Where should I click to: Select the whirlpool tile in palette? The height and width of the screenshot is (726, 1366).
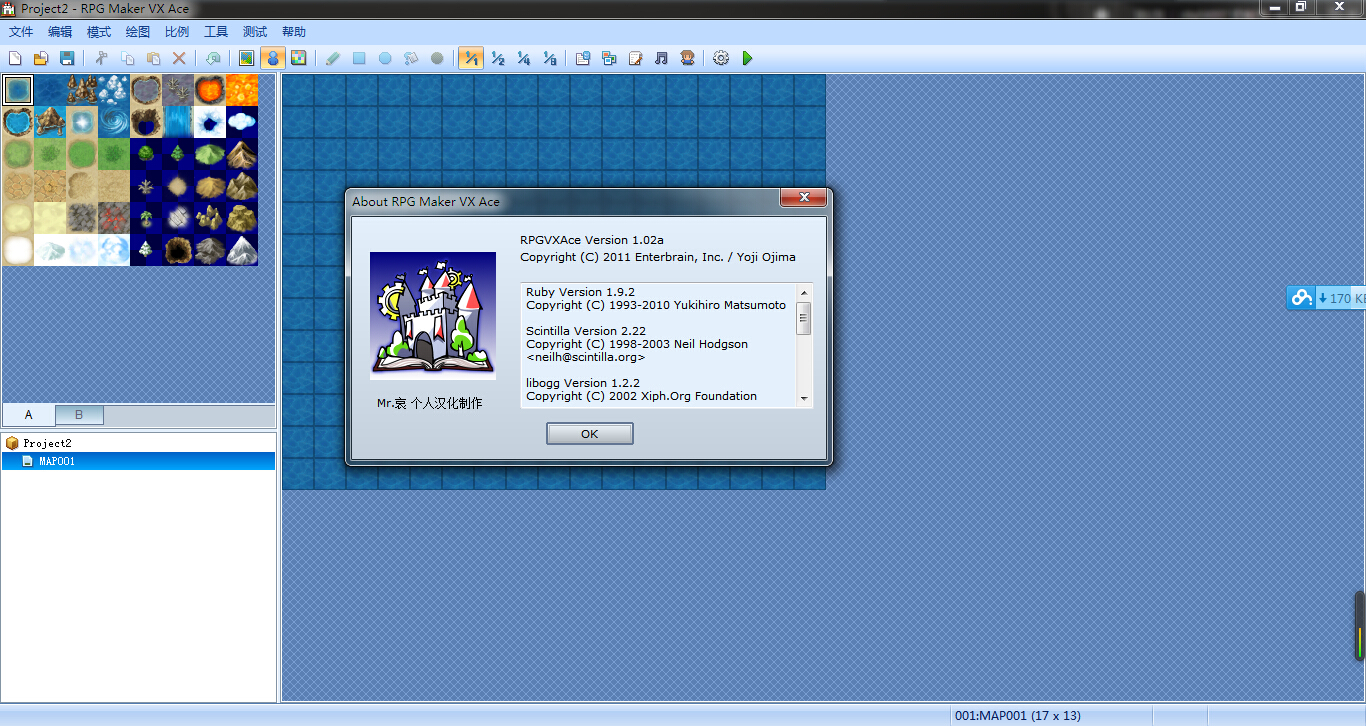pyautogui.click(x=114, y=122)
